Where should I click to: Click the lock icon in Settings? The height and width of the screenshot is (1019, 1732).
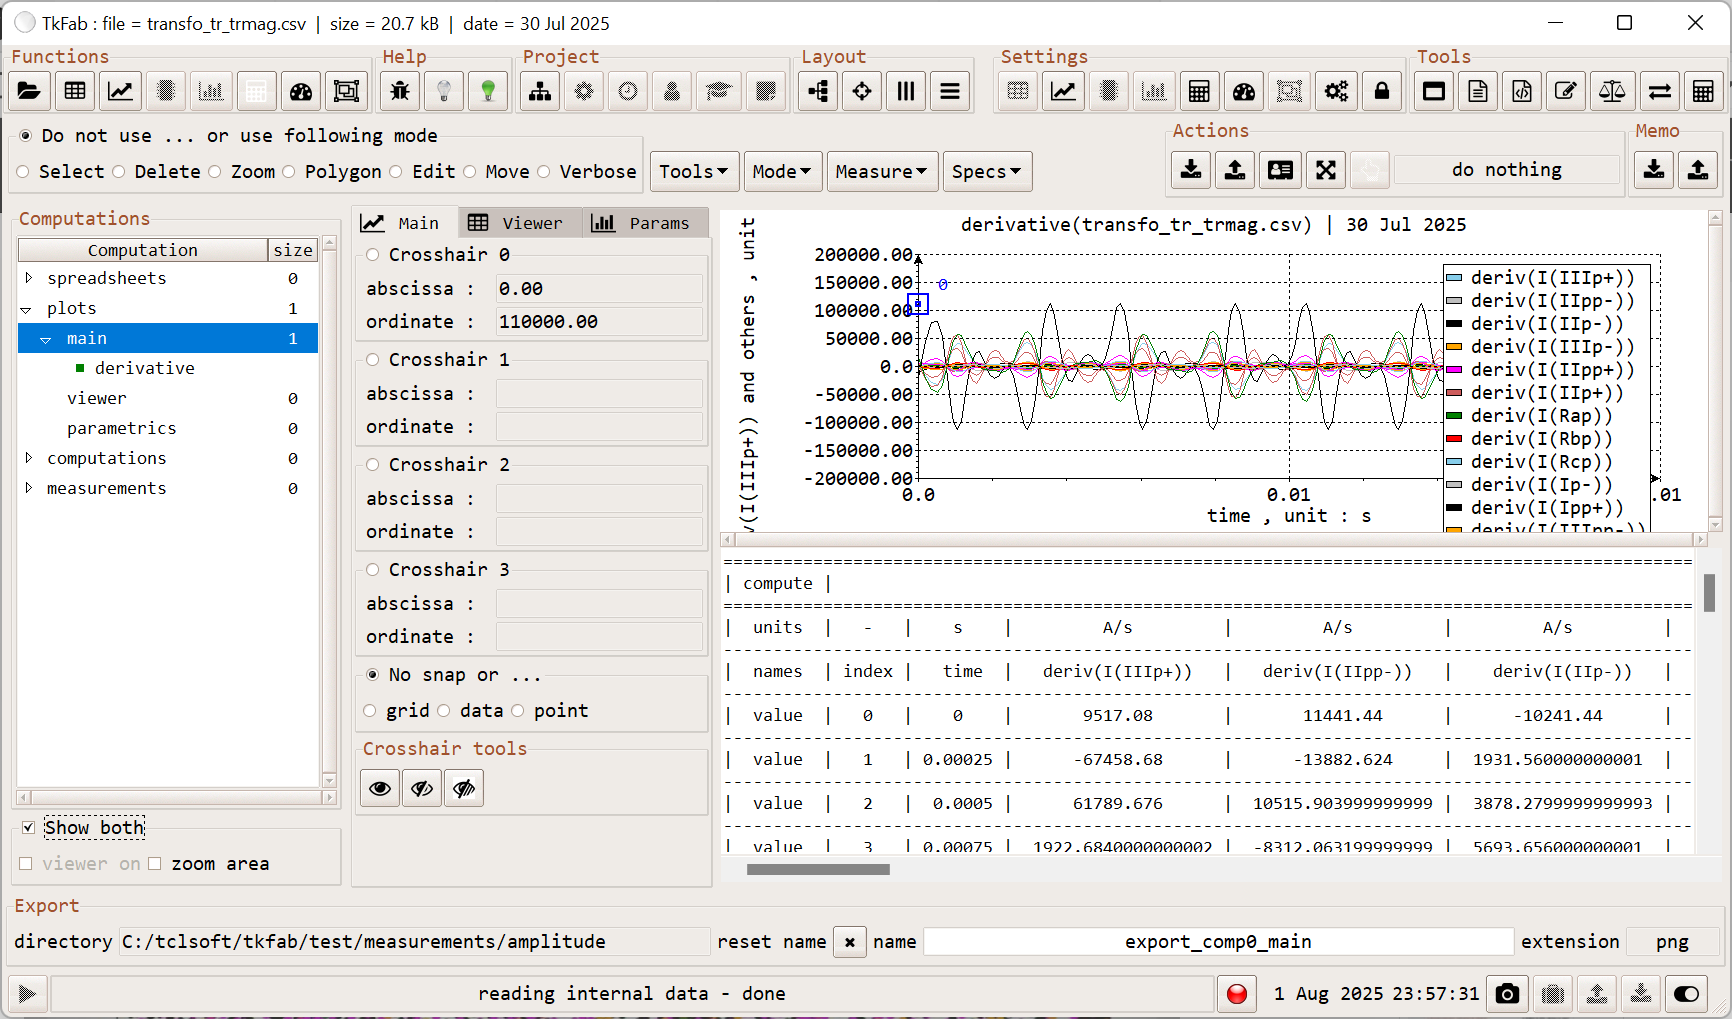tap(1382, 91)
